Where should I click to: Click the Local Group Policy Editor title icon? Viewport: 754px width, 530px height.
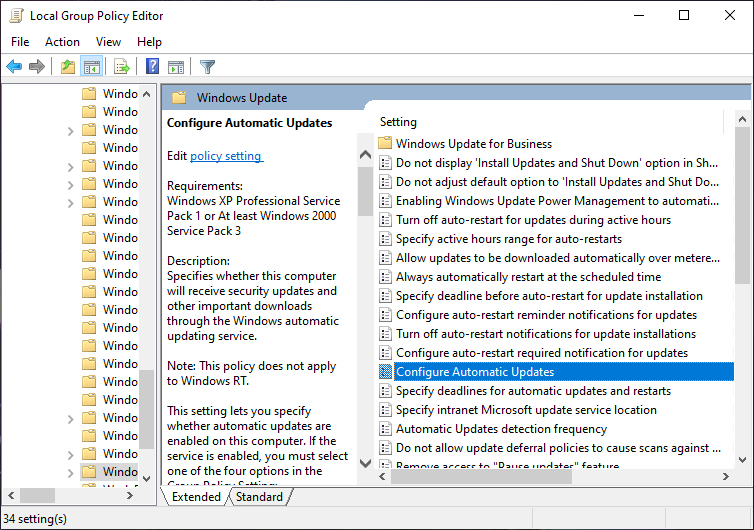pyautogui.click(x=16, y=16)
